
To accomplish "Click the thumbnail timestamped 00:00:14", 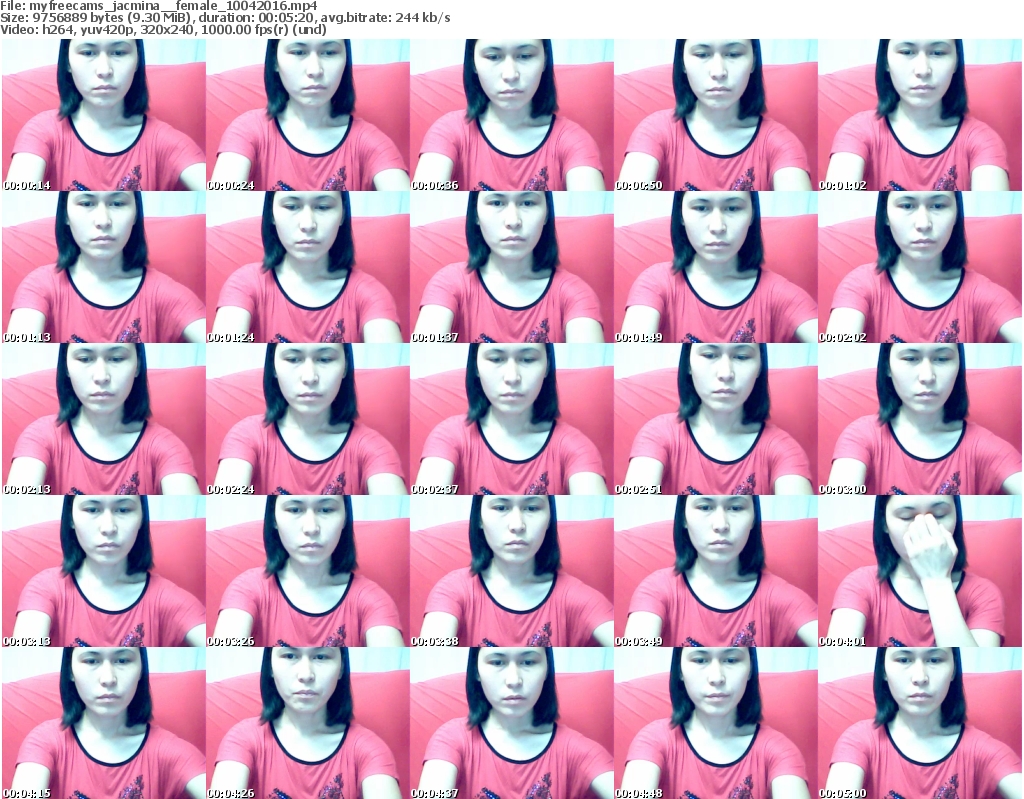I will [x=103, y=115].
